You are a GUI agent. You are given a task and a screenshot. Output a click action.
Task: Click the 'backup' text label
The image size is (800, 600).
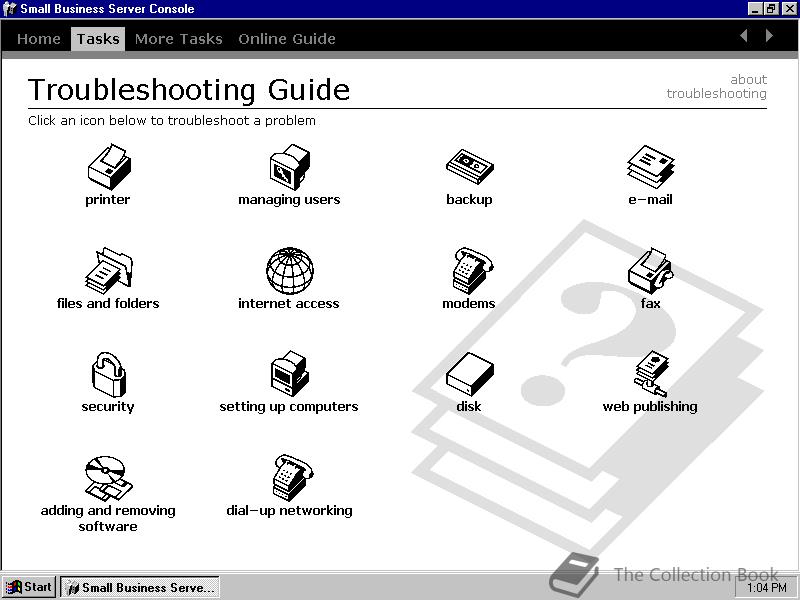(x=469, y=199)
